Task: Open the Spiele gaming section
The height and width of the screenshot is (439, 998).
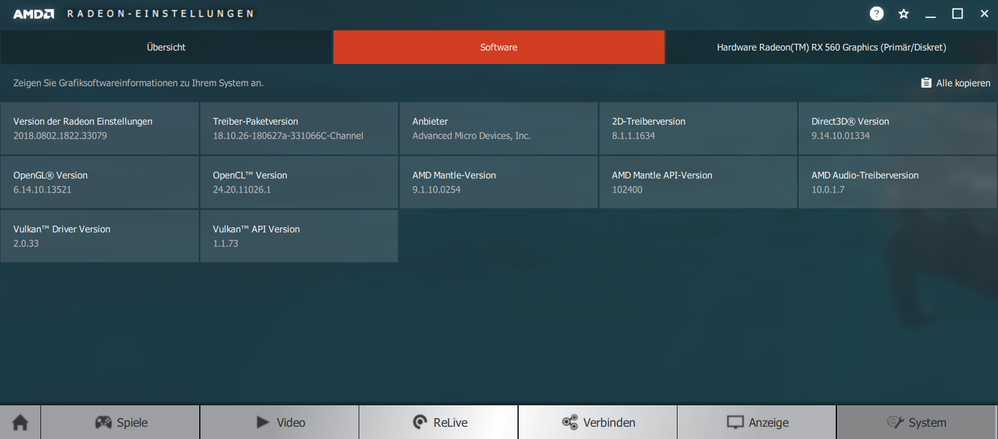Action: click(120, 422)
